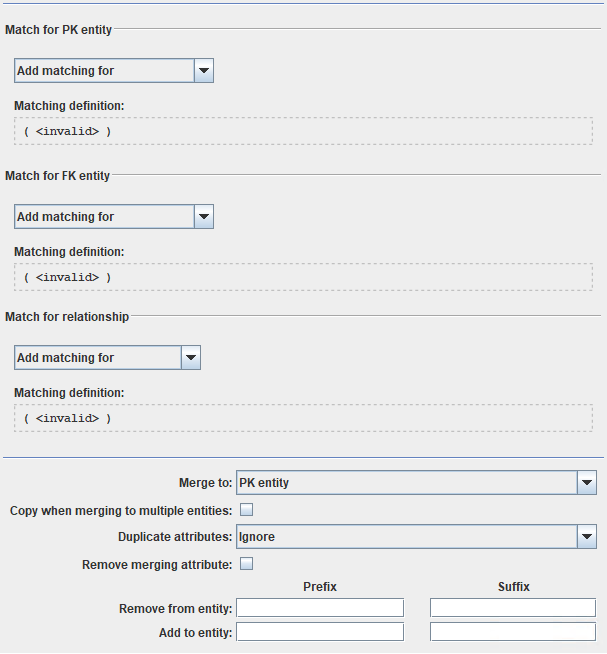The width and height of the screenshot is (607, 654).
Task: Open PK entity 'Add matching for' dropdown arrow
Action: pyautogui.click(x=203, y=71)
